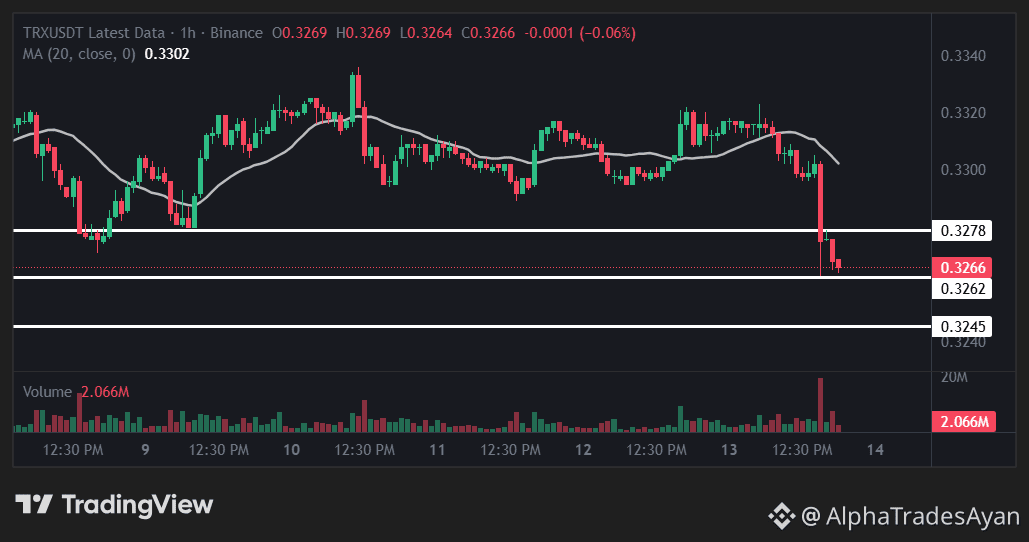Click the Binance exchange label

[x=236, y=33]
